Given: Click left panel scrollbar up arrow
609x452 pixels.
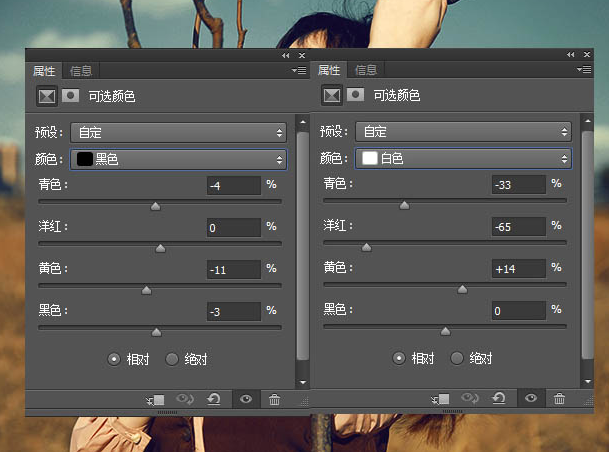Looking at the screenshot, I should pos(303,122).
